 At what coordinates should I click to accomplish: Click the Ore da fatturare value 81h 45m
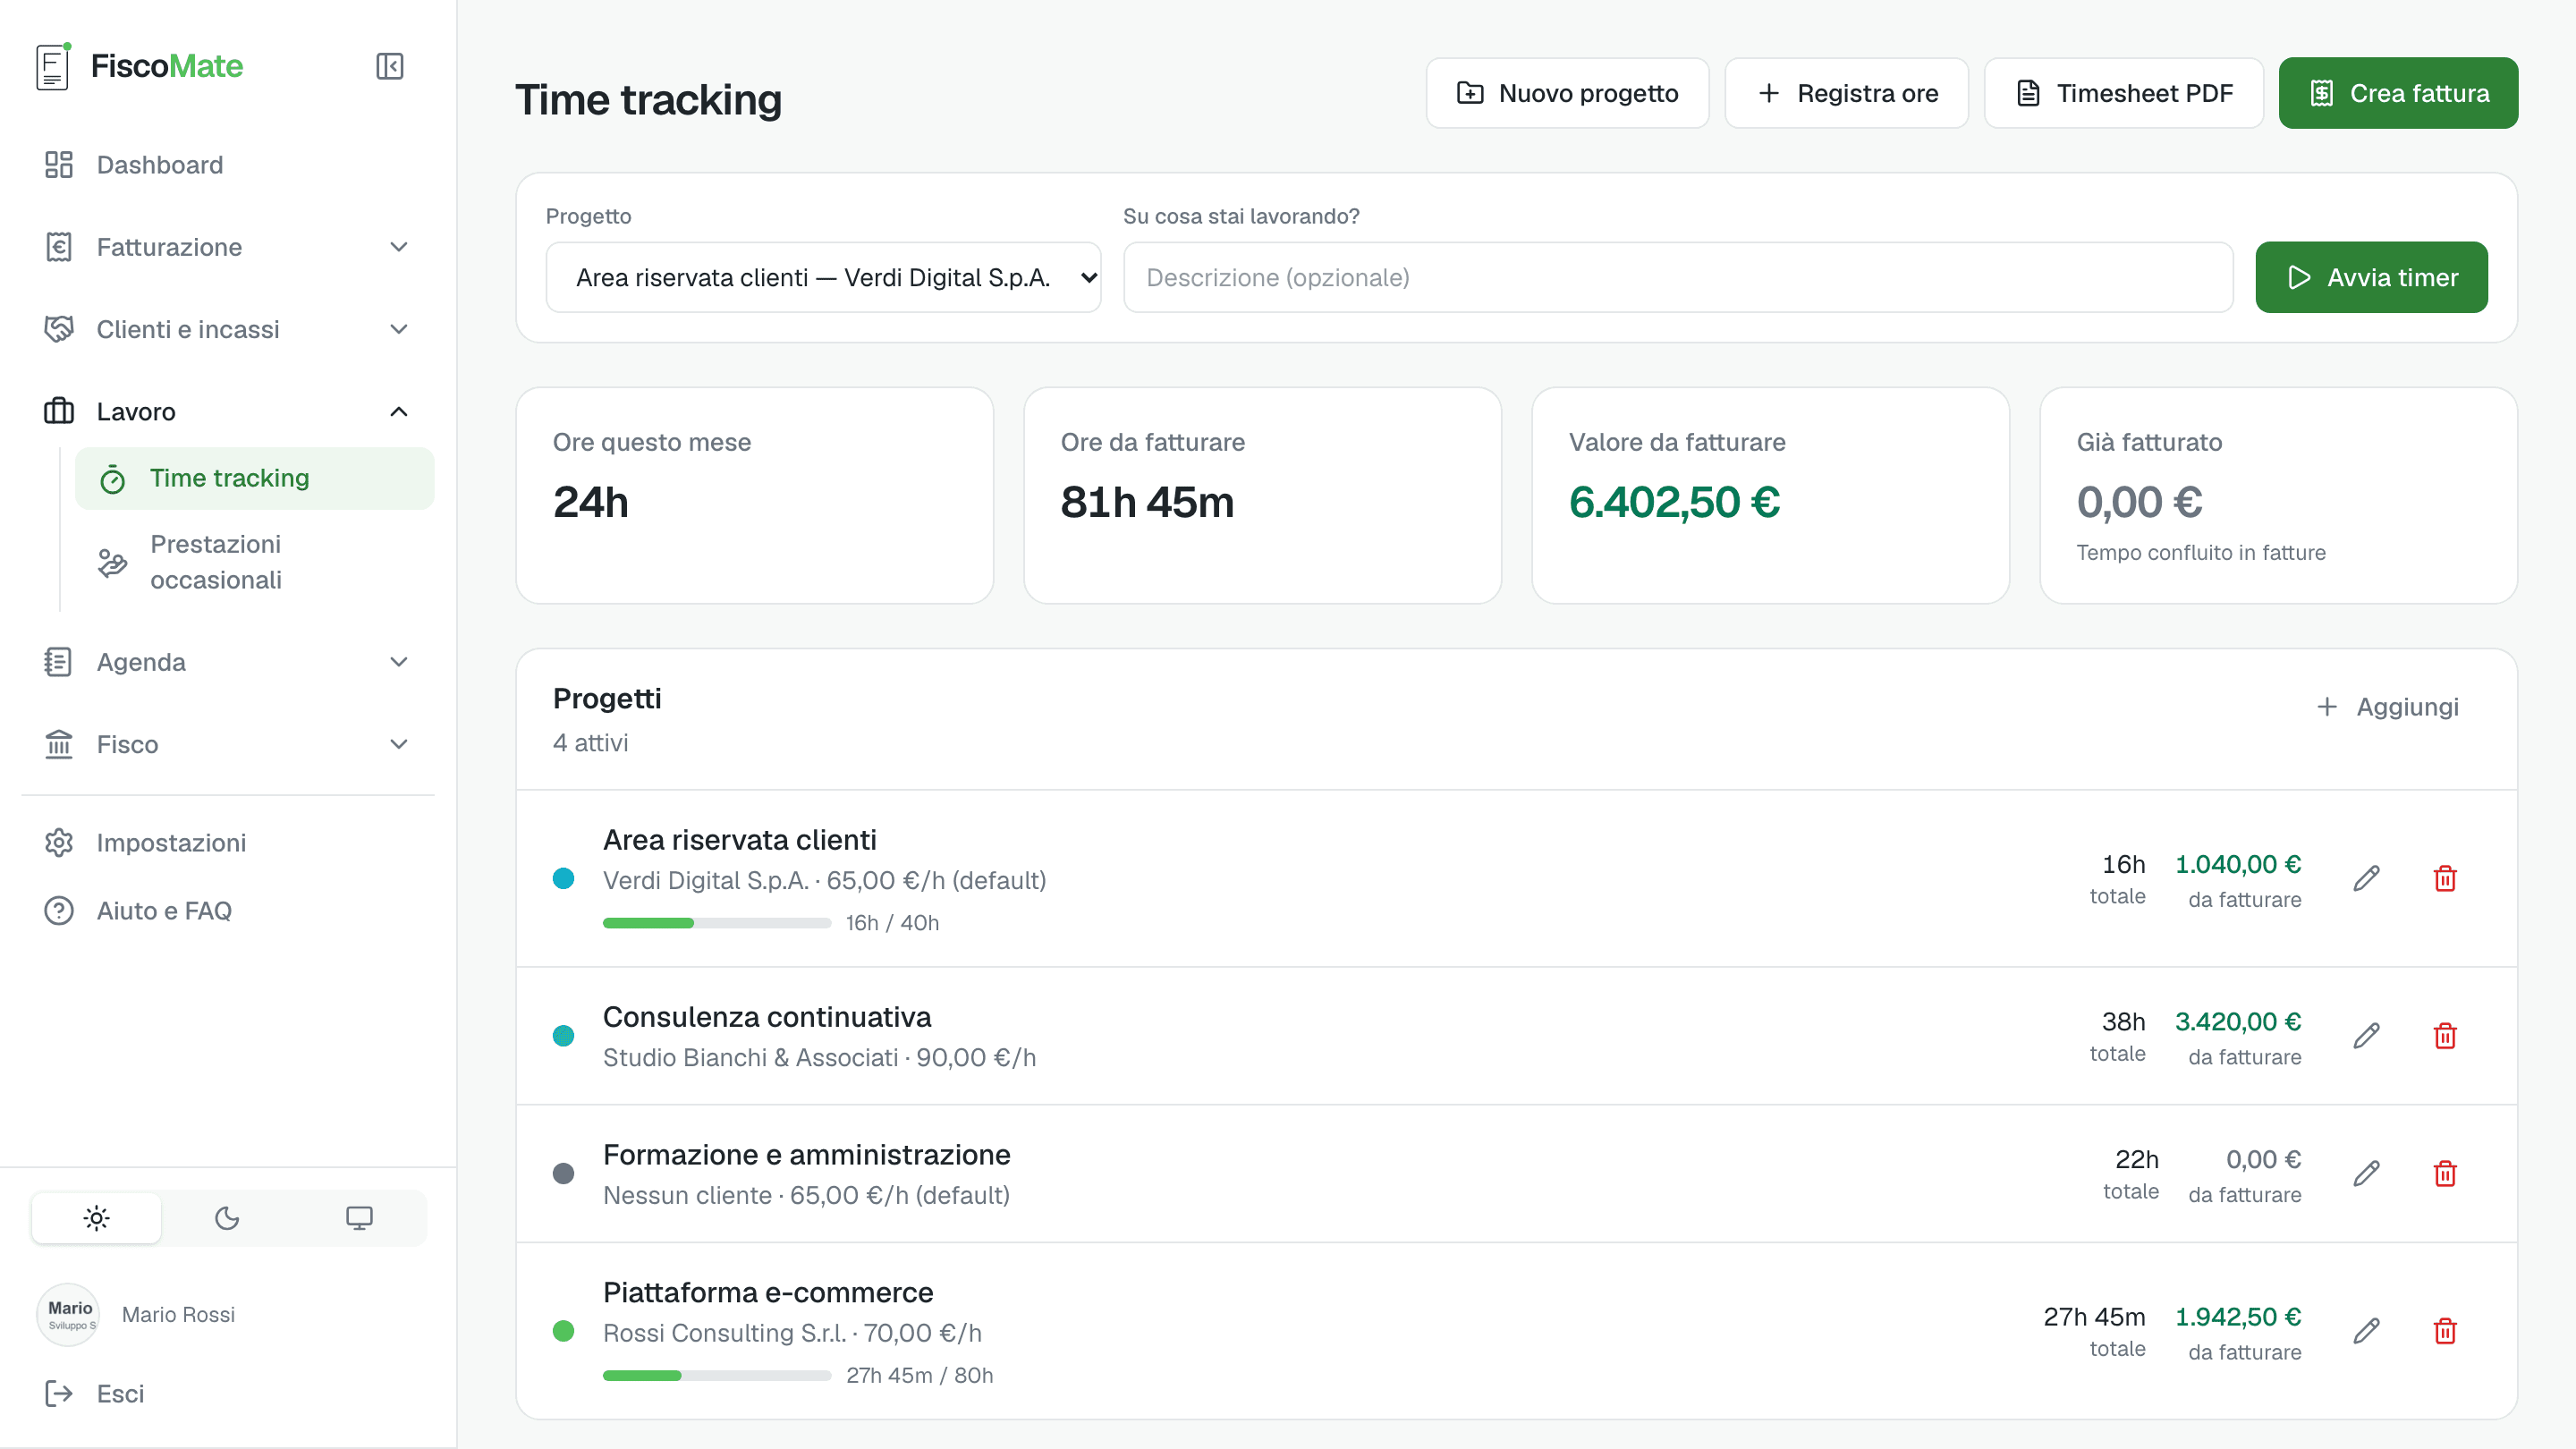tap(1147, 502)
